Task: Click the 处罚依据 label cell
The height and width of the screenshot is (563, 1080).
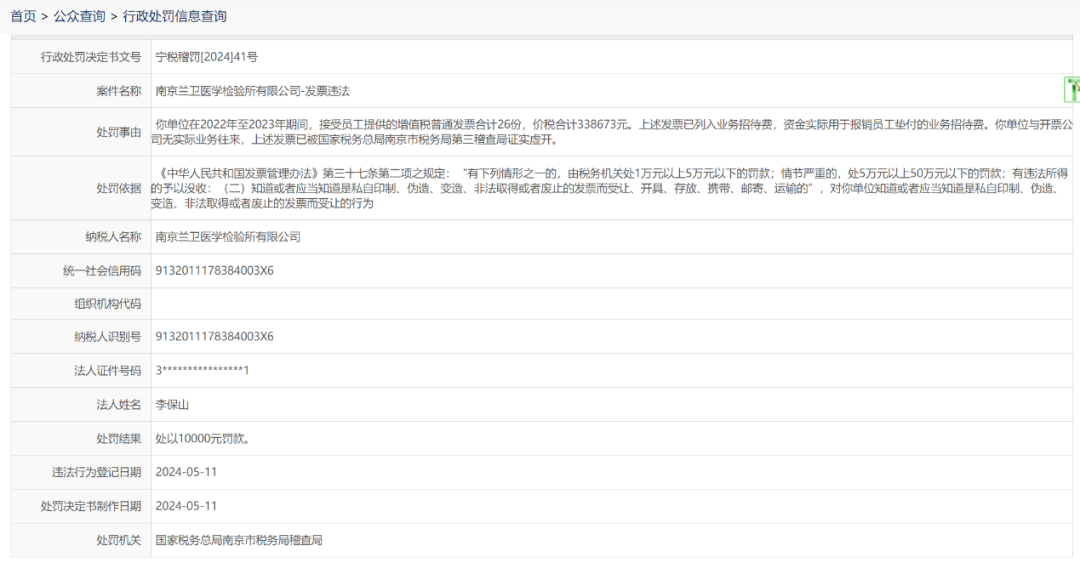Action: (x=81, y=188)
